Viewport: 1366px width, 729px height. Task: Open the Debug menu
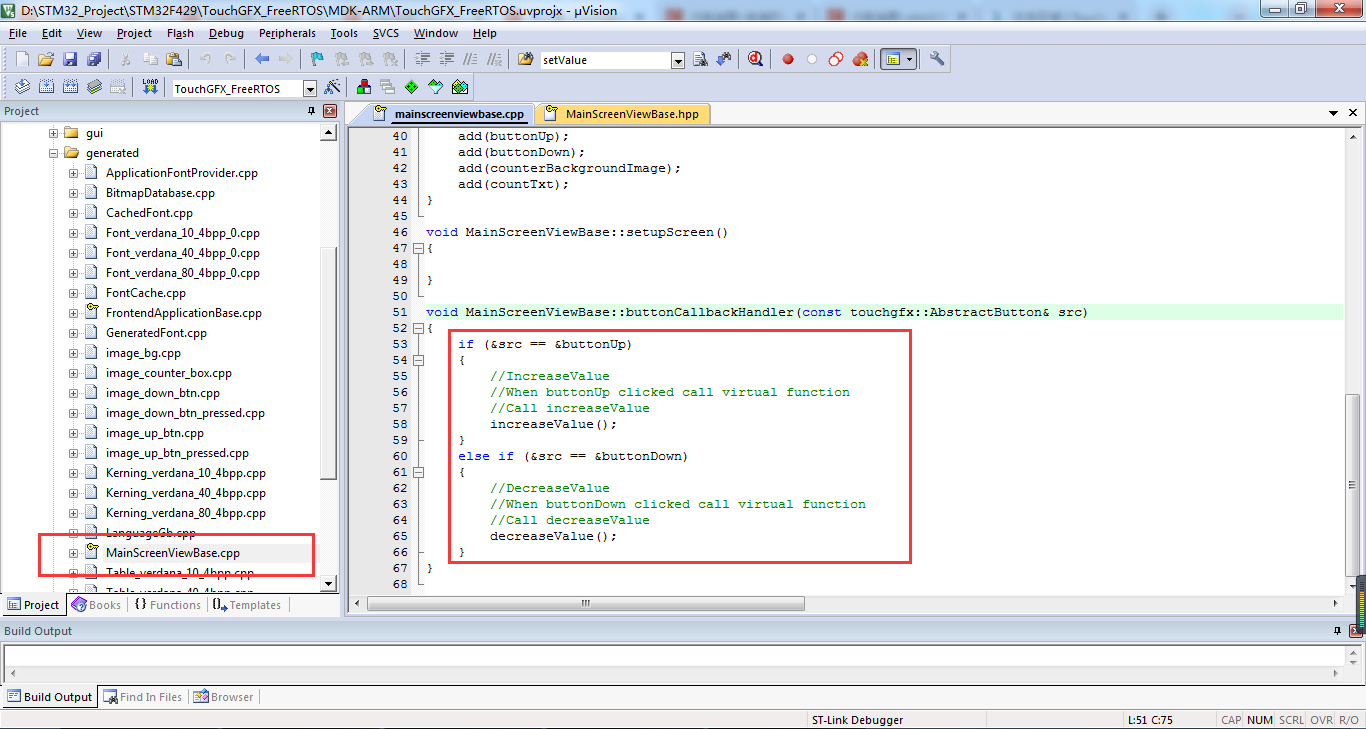(226, 33)
